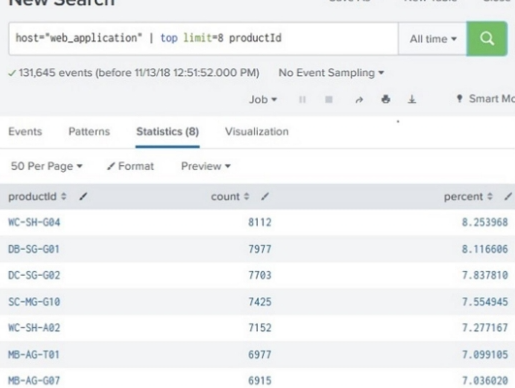Image resolution: width=515 pixels, height=388 pixels.
Task: Open the Preview dropdown
Action: [x=206, y=166]
